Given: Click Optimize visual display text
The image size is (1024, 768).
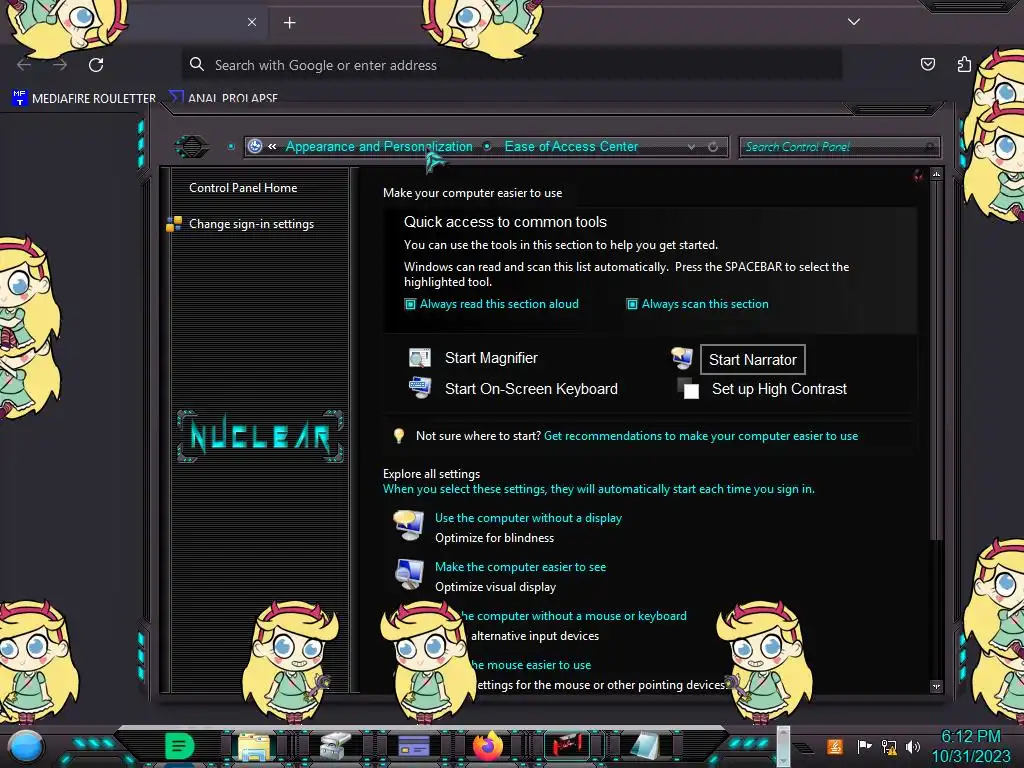Looking at the screenshot, I should (x=496, y=587).
